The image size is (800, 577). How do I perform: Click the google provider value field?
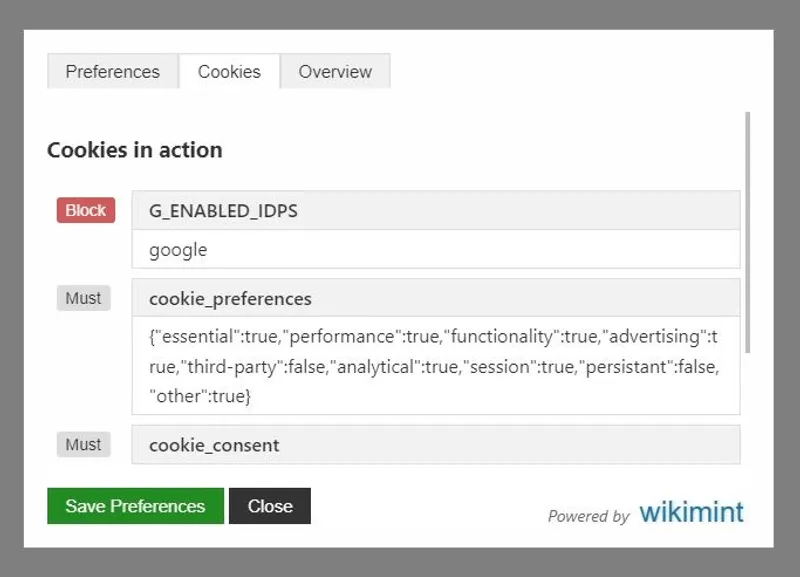click(x=435, y=249)
